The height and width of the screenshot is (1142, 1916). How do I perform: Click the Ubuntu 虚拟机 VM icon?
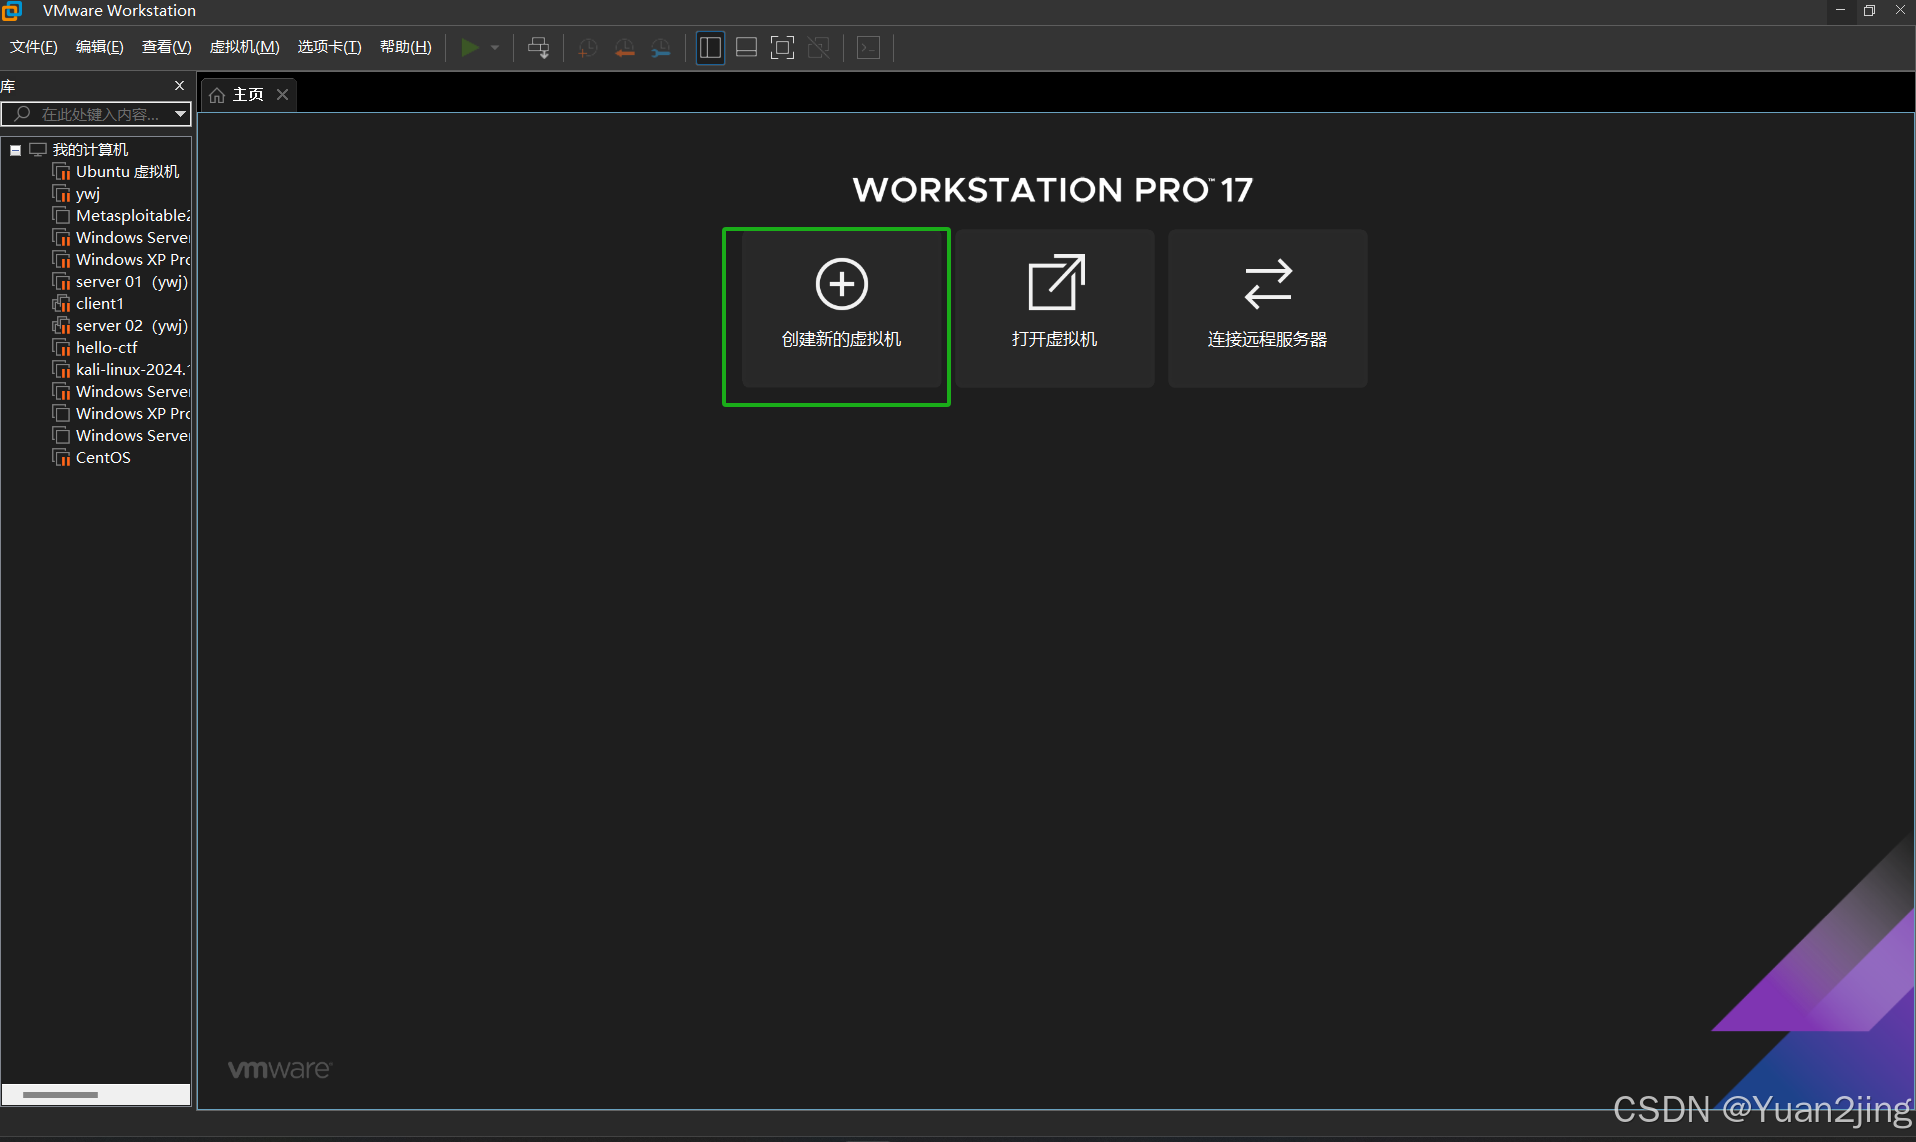(61, 172)
